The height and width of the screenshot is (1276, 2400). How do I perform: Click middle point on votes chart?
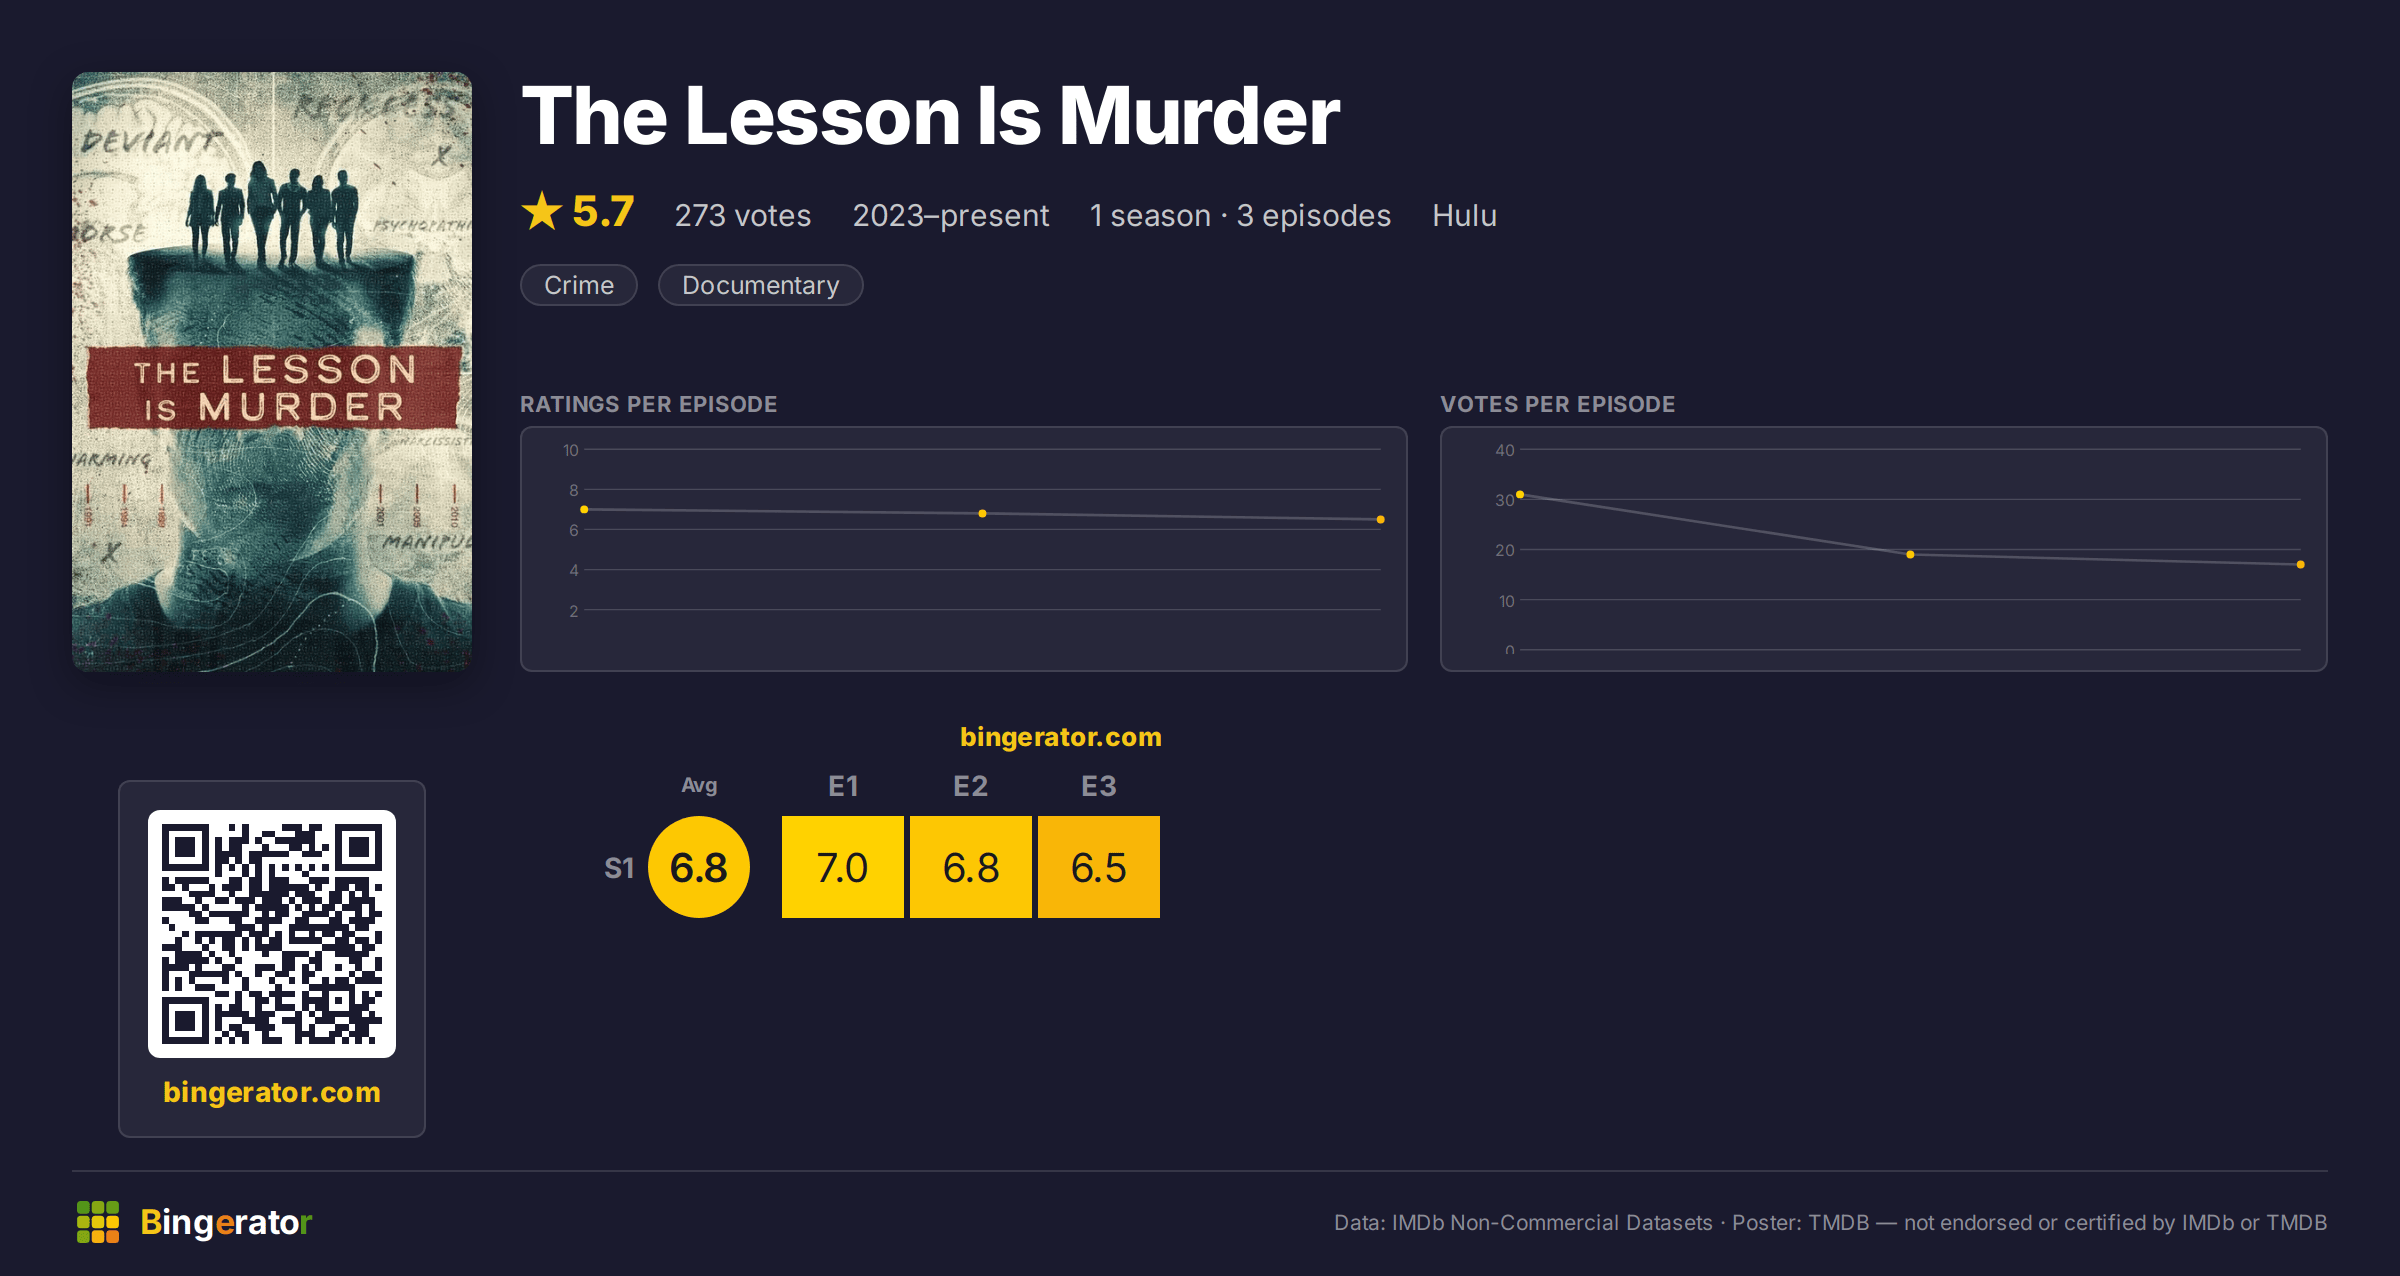1910,554
